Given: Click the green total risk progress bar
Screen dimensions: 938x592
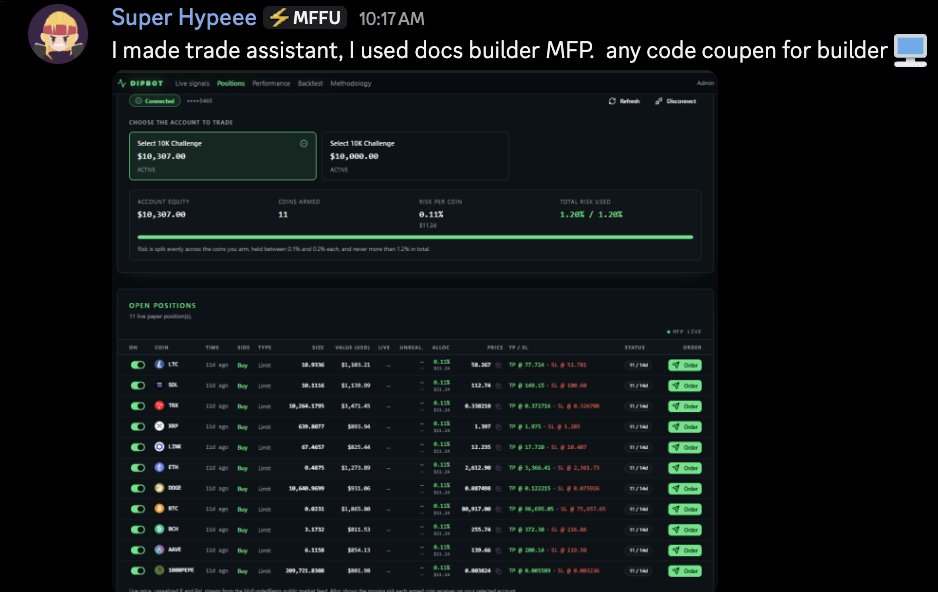Looking at the screenshot, I should coord(415,237).
